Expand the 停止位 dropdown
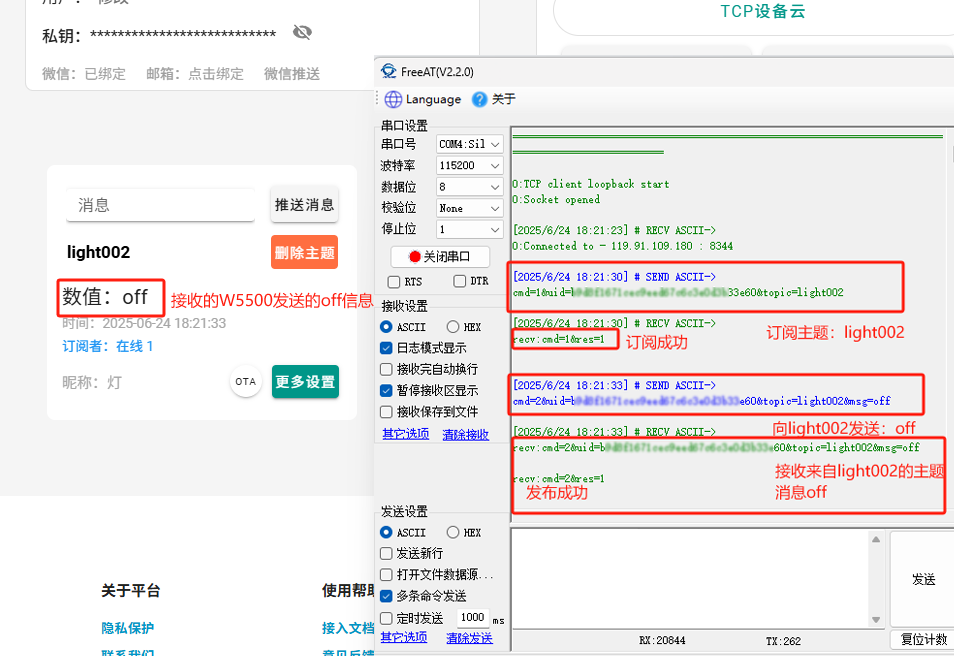Image resolution: width=954 pixels, height=656 pixels. [469, 230]
